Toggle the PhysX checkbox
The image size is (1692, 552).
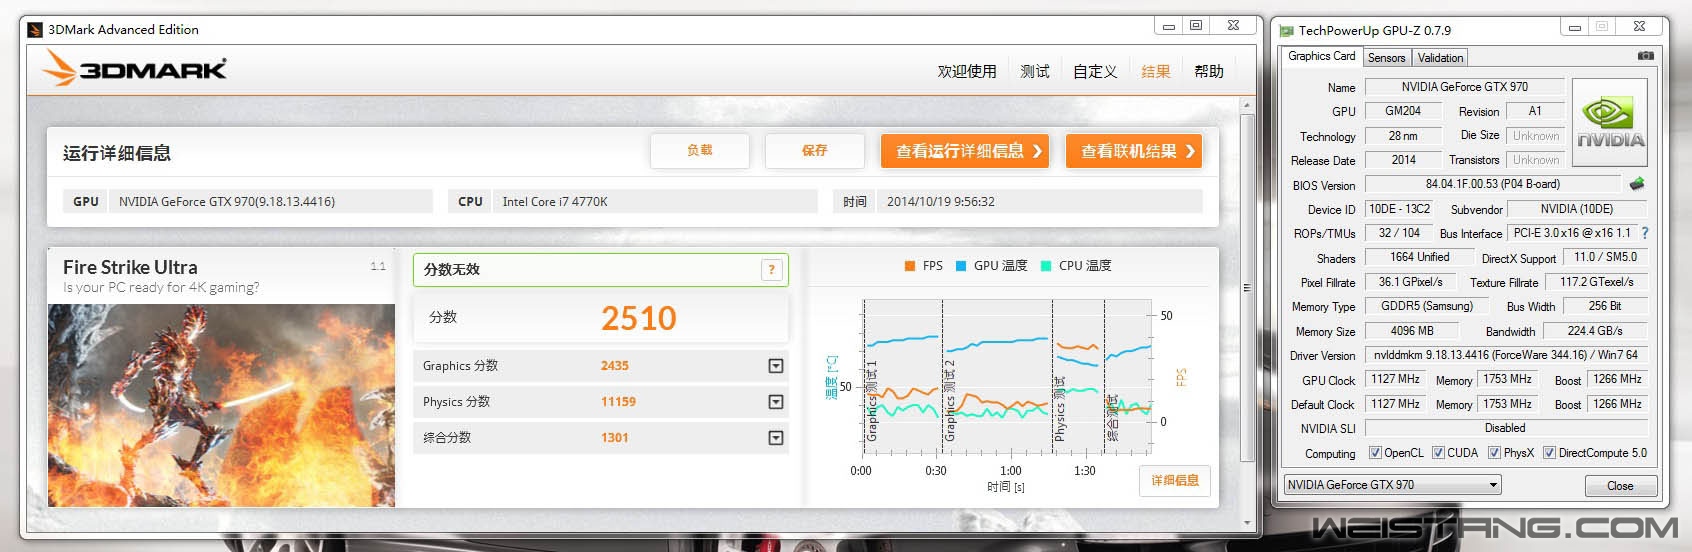pyautogui.click(x=1494, y=453)
